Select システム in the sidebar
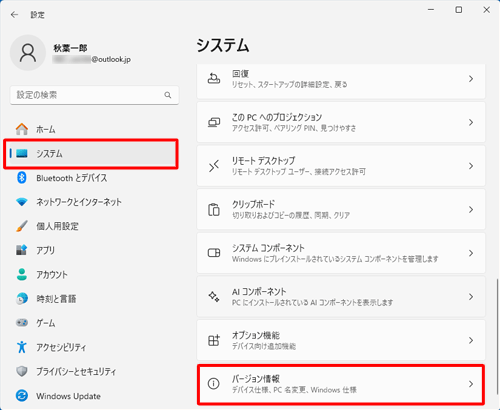The image size is (500, 410). coord(49,154)
